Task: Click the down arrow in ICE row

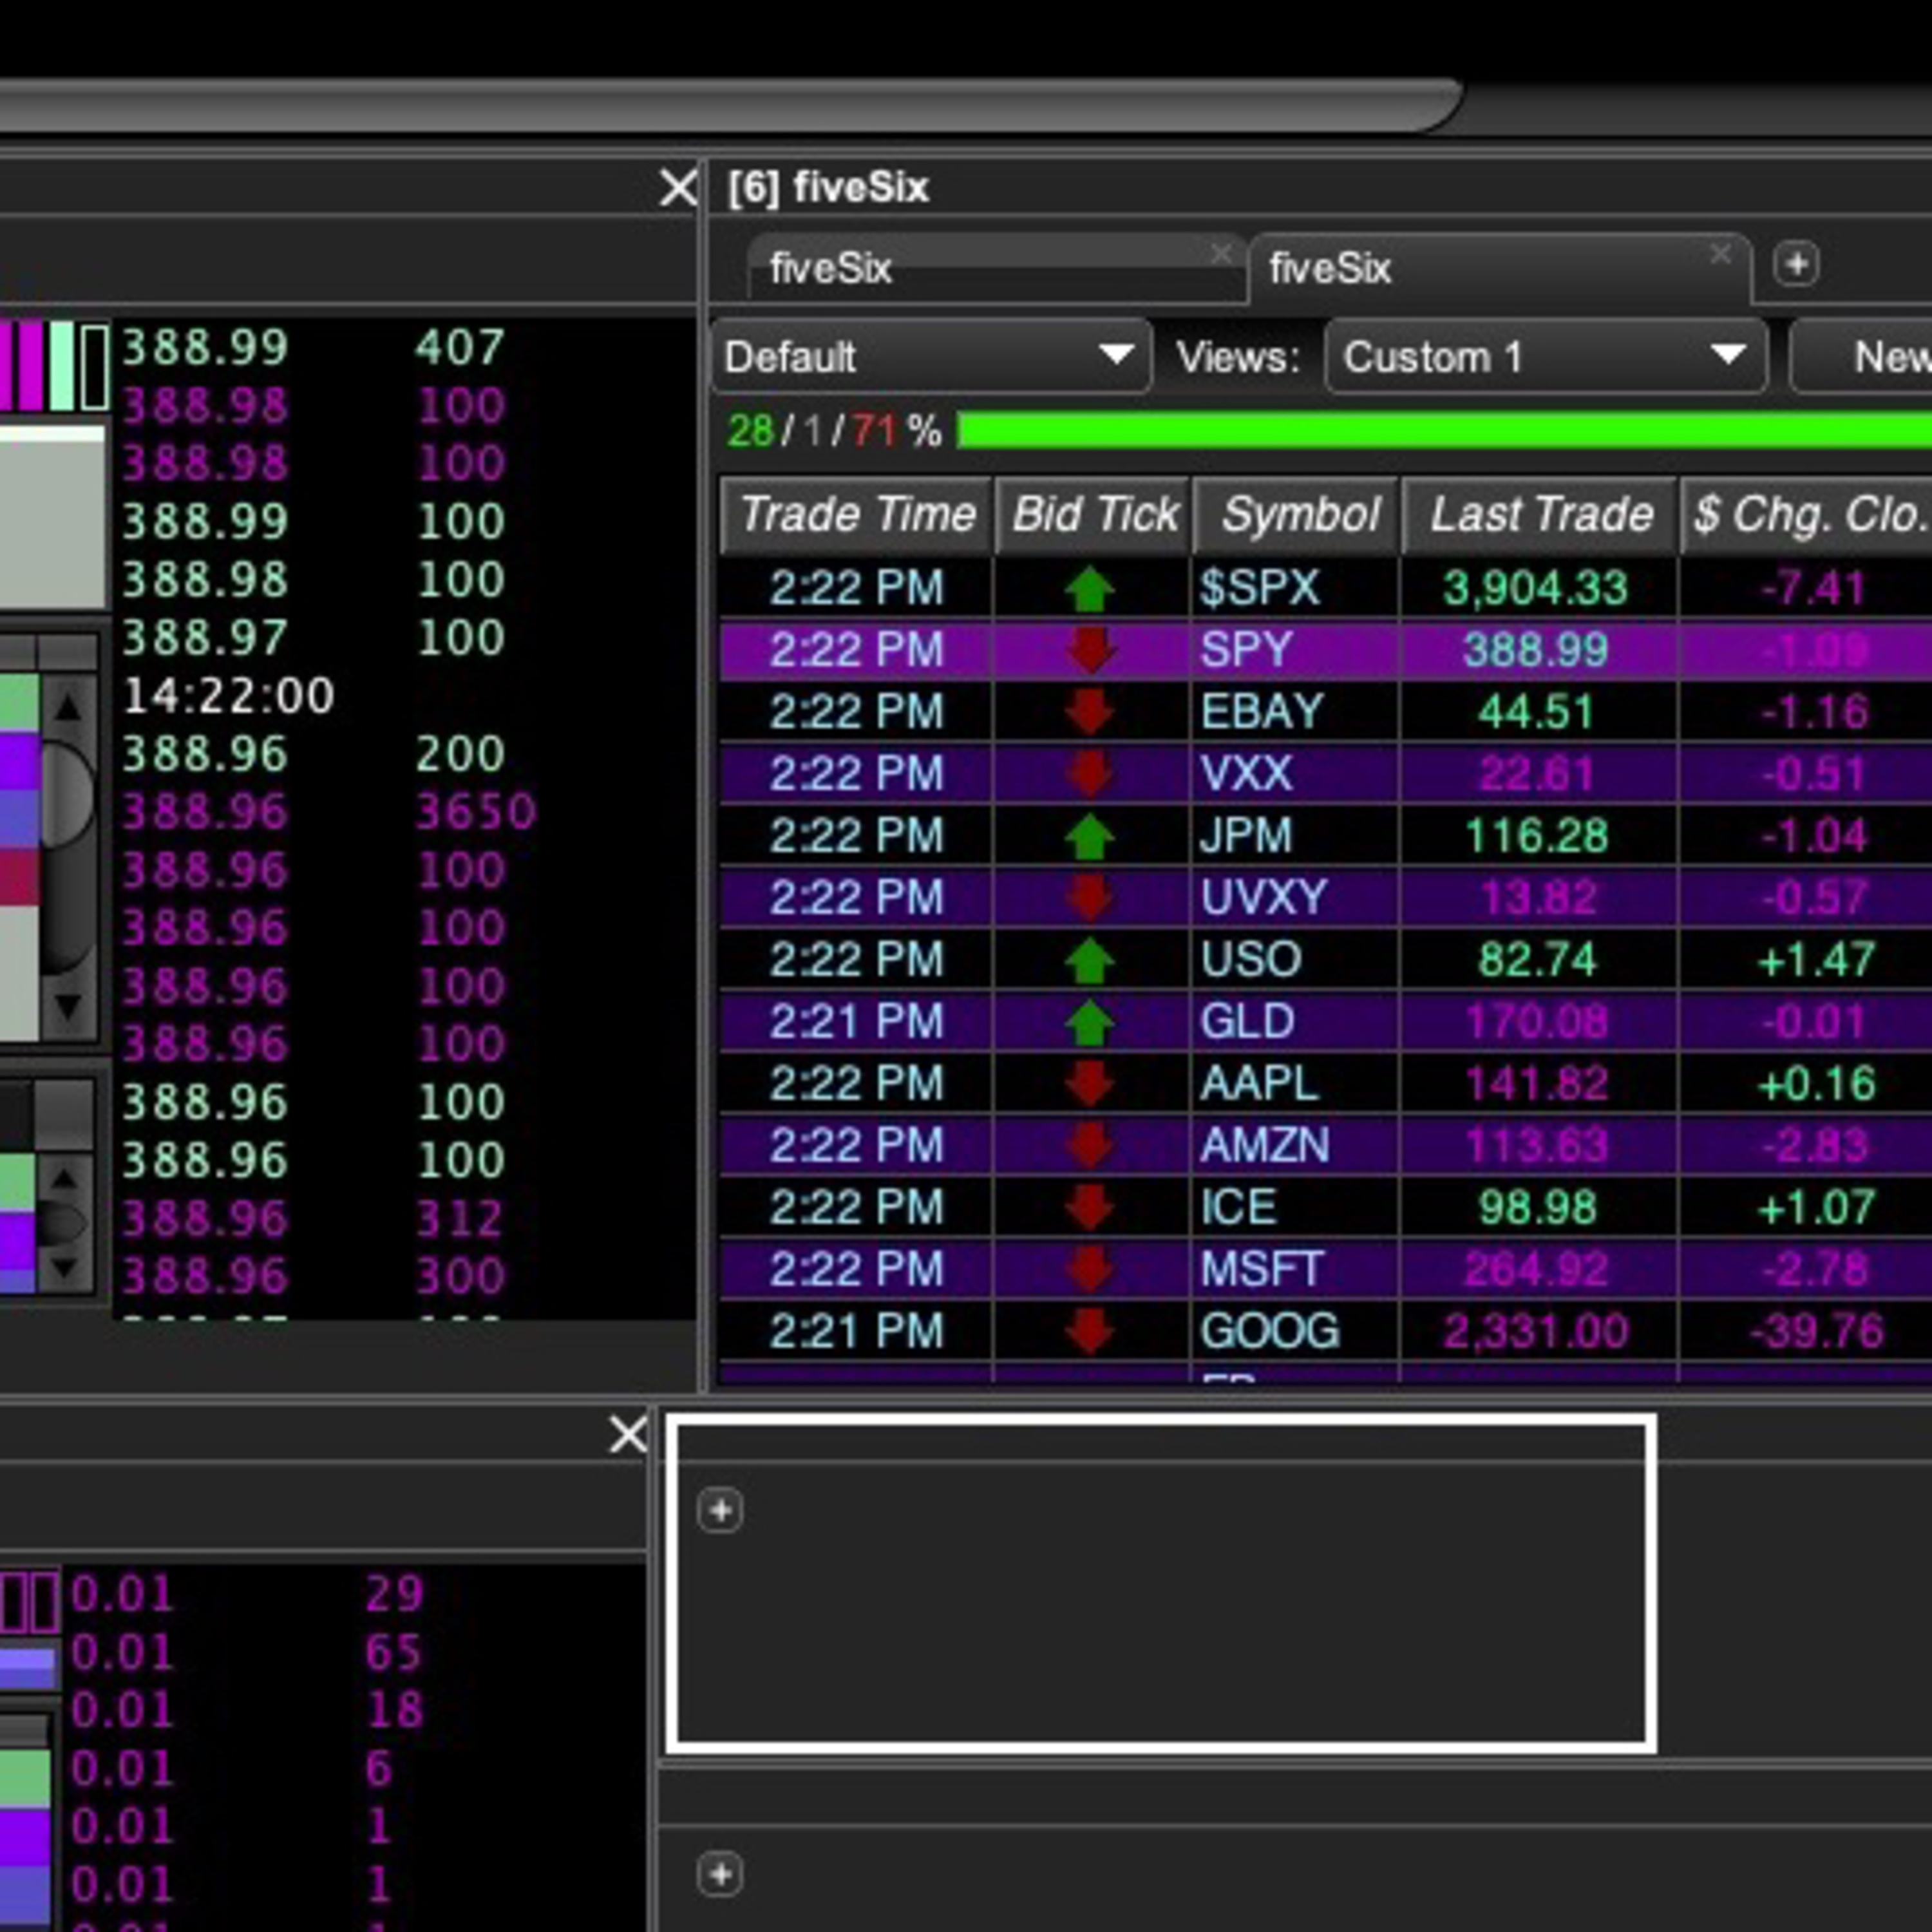Action: 1090,1208
